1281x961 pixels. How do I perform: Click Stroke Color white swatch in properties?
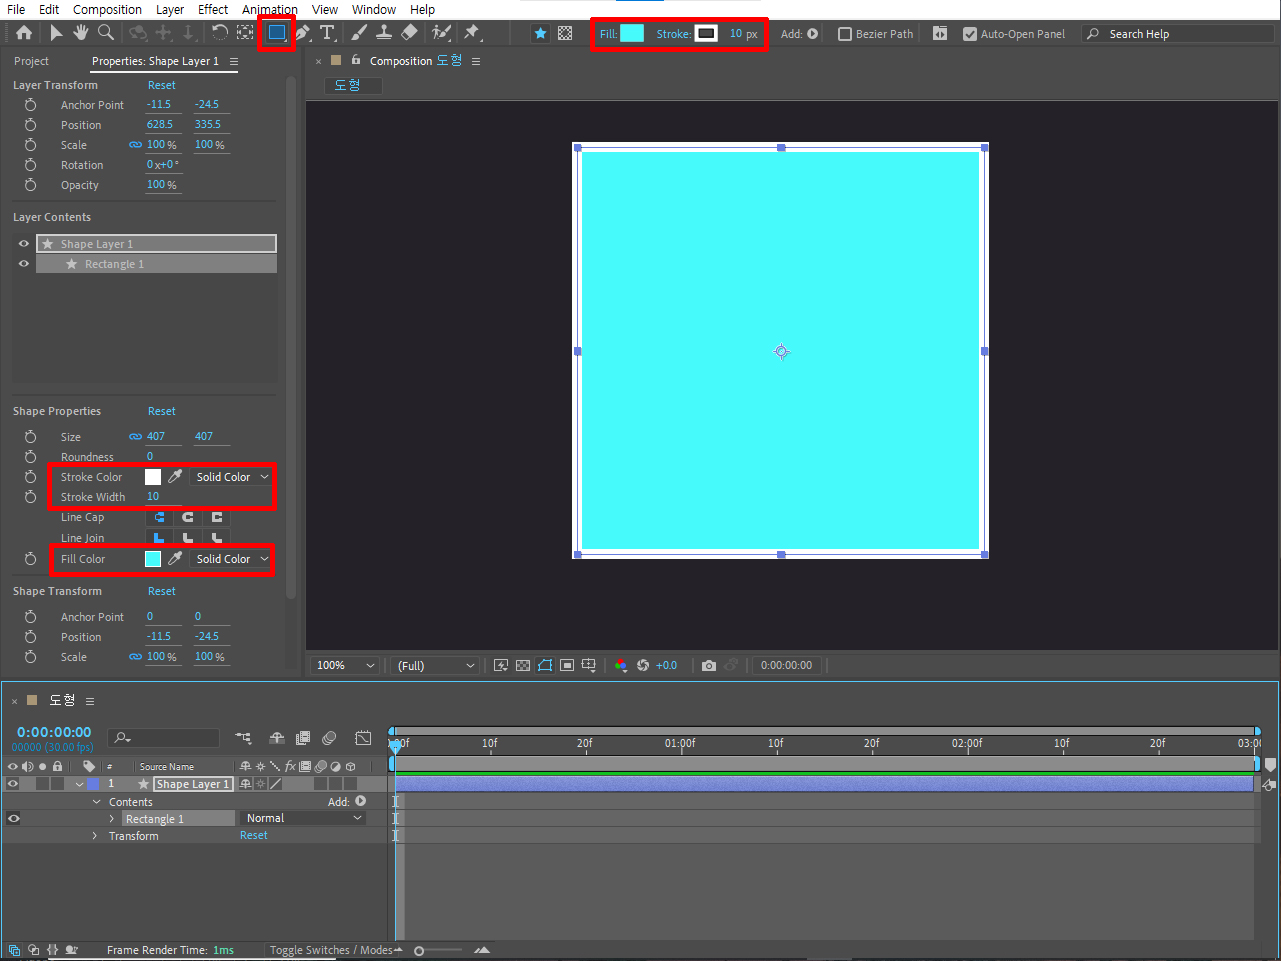pos(153,477)
